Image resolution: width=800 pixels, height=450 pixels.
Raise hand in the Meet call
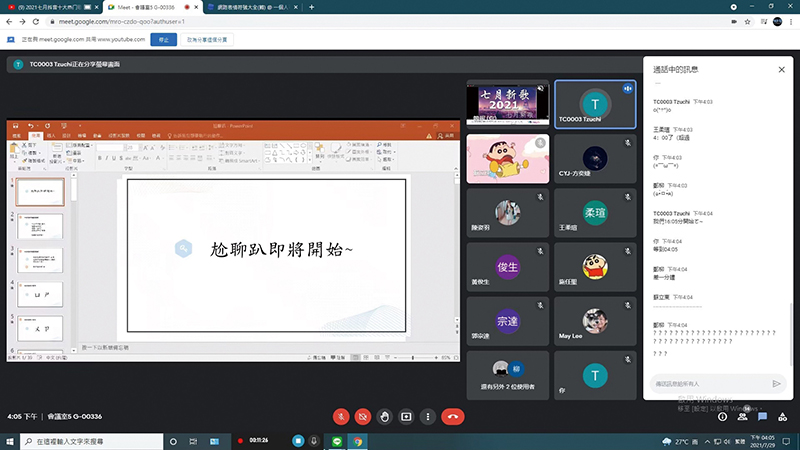[x=384, y=417]
